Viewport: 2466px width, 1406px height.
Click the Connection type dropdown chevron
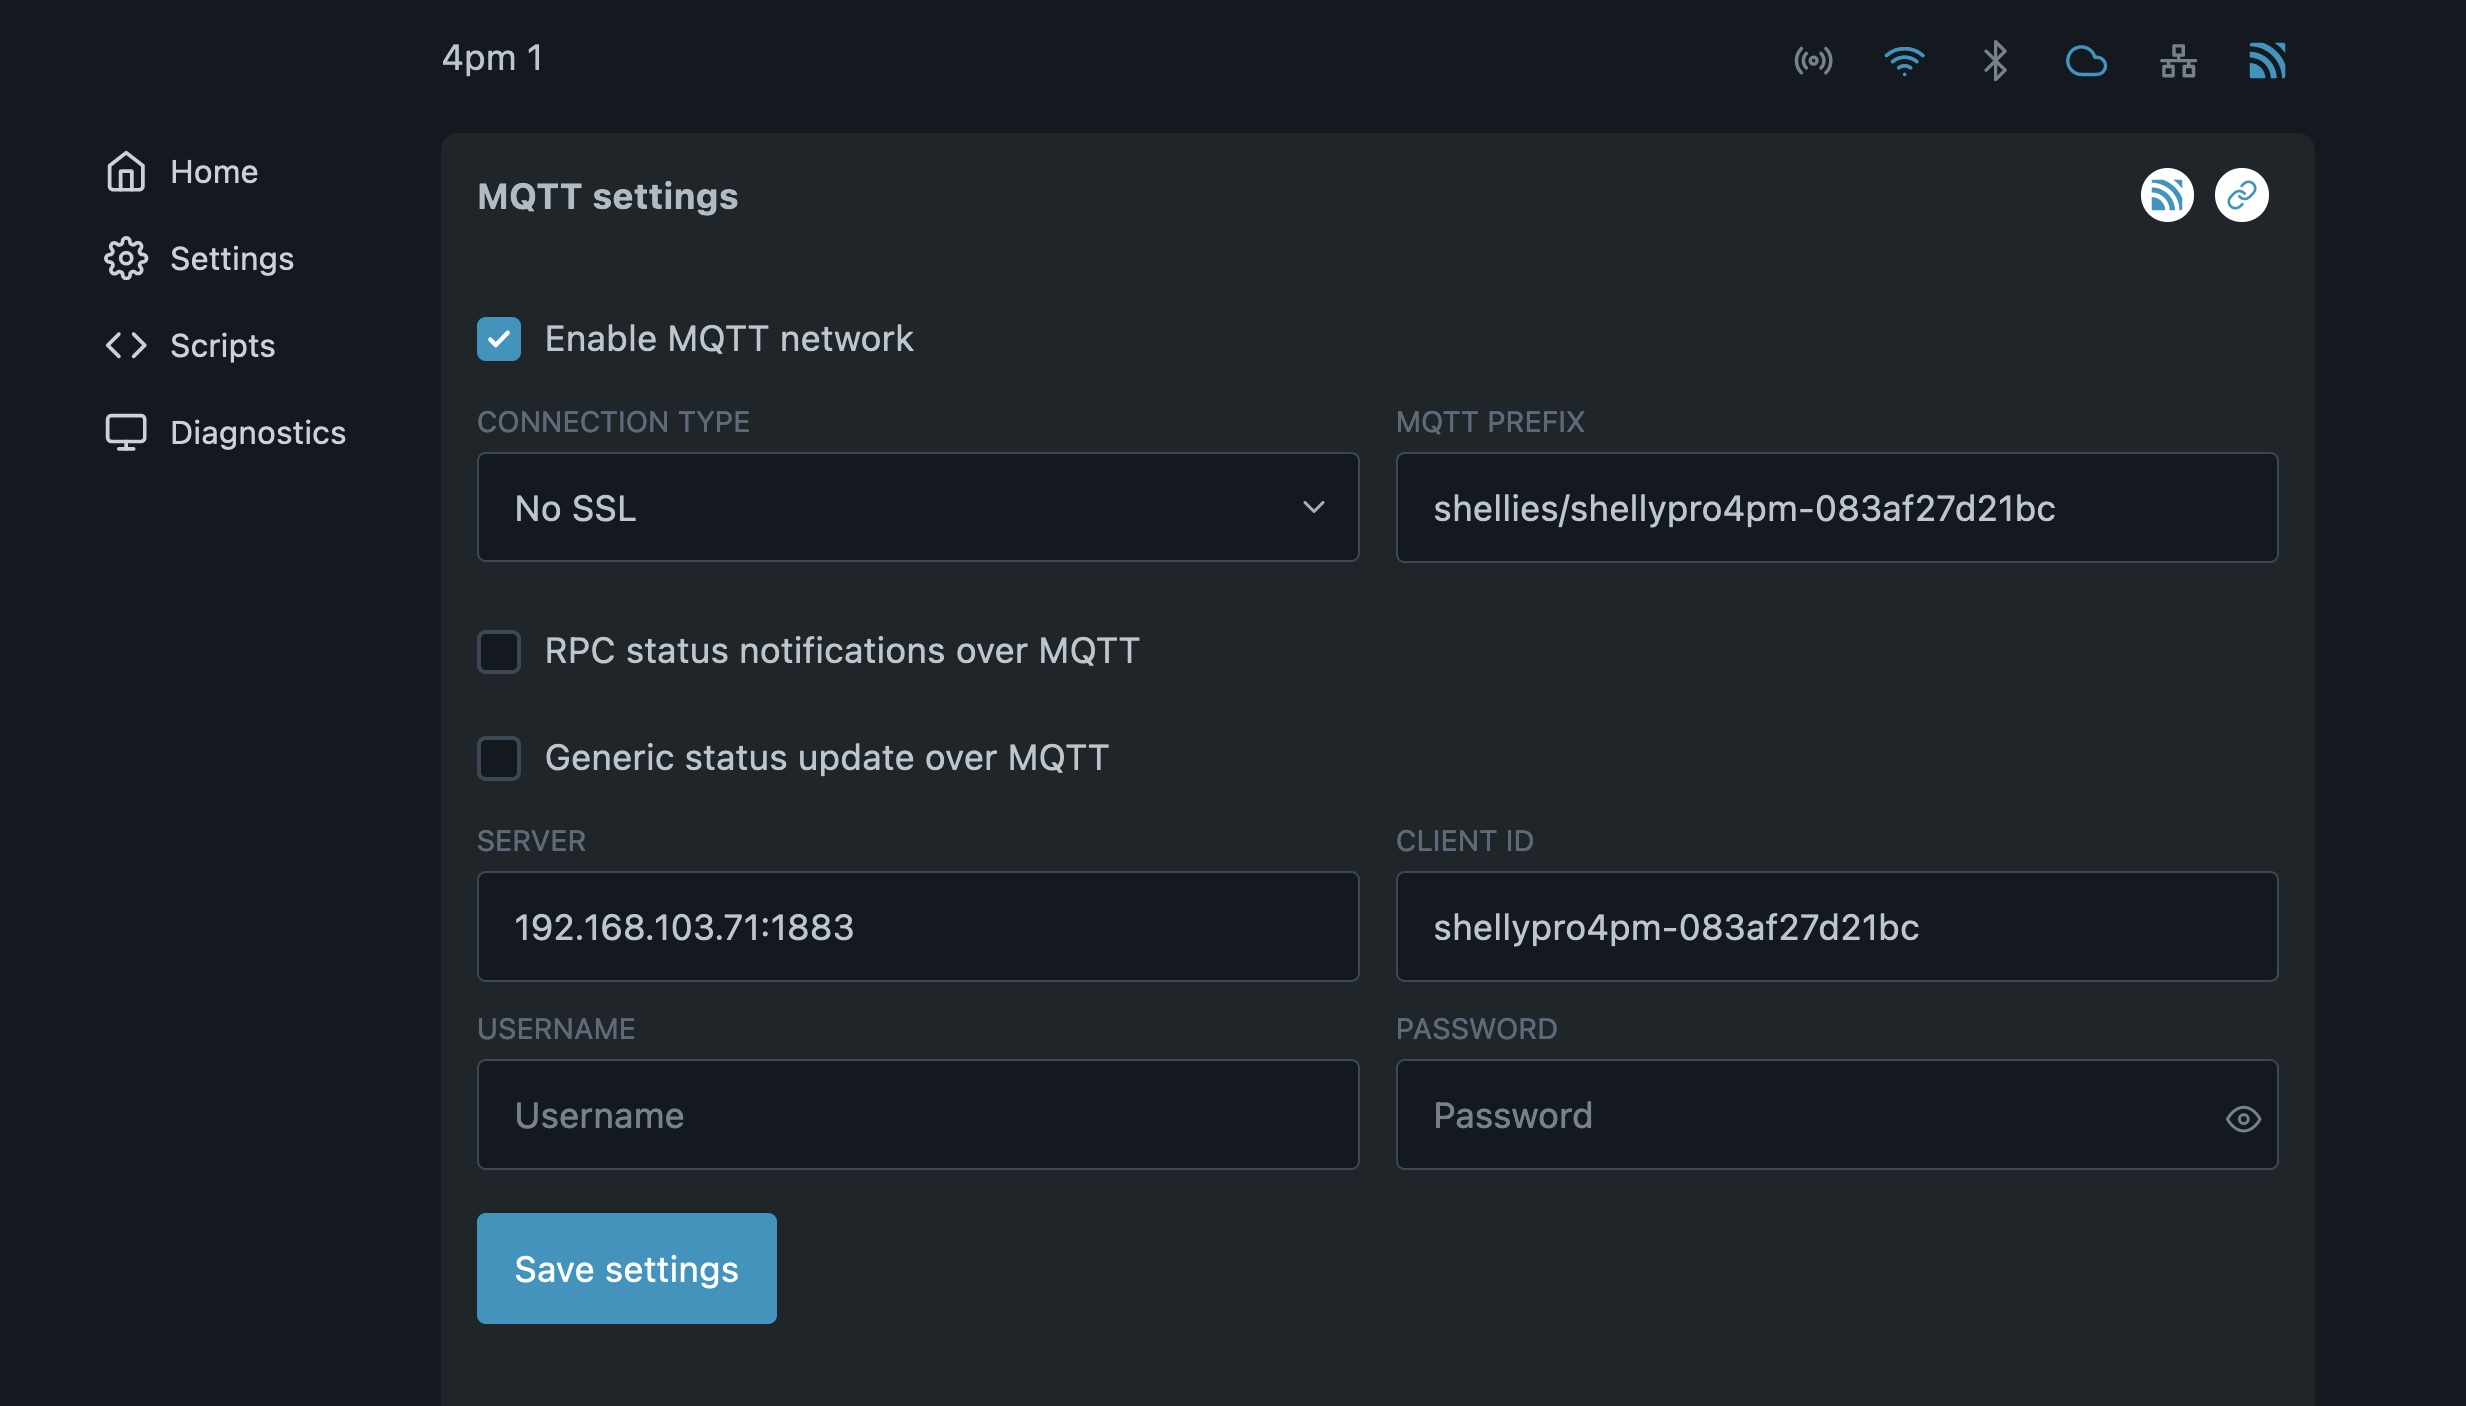coord(1314,507)
